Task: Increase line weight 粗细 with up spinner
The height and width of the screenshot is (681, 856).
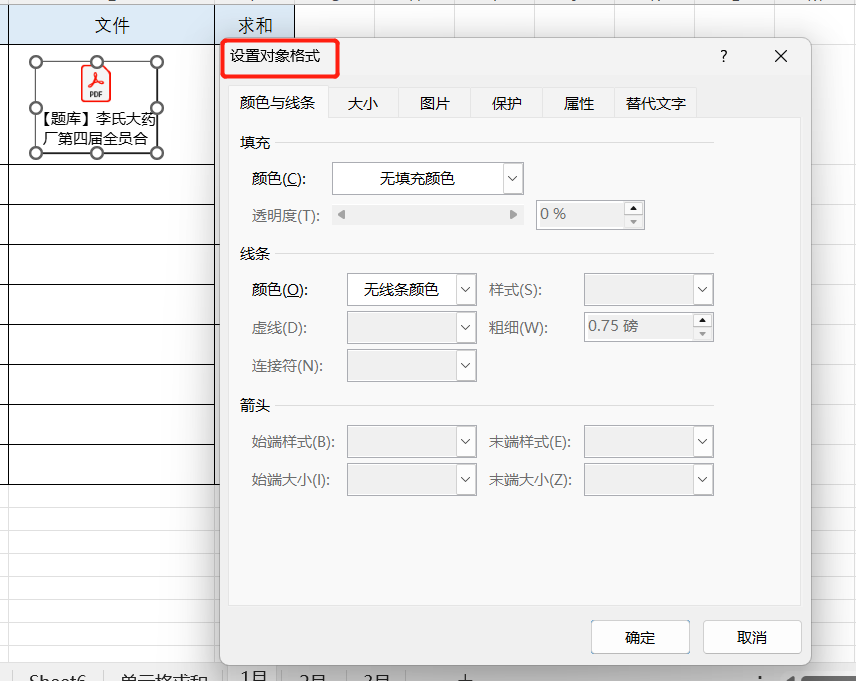Action: click(x=703, y=320)
